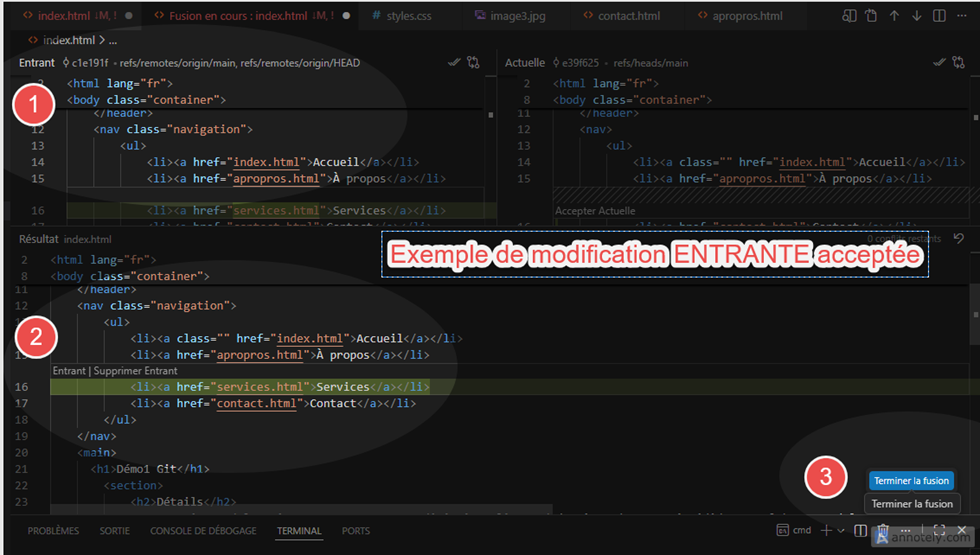Viewport: 980px width, 555px height.
Task: Maximize the terminal panel size
Action: point(939,531)
